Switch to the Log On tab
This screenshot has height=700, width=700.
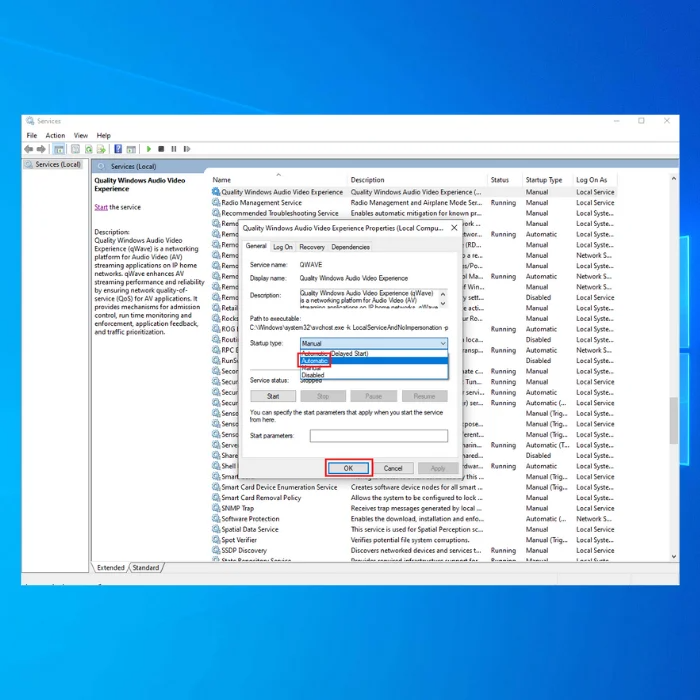pyautogui.click(x=283, y=247)
